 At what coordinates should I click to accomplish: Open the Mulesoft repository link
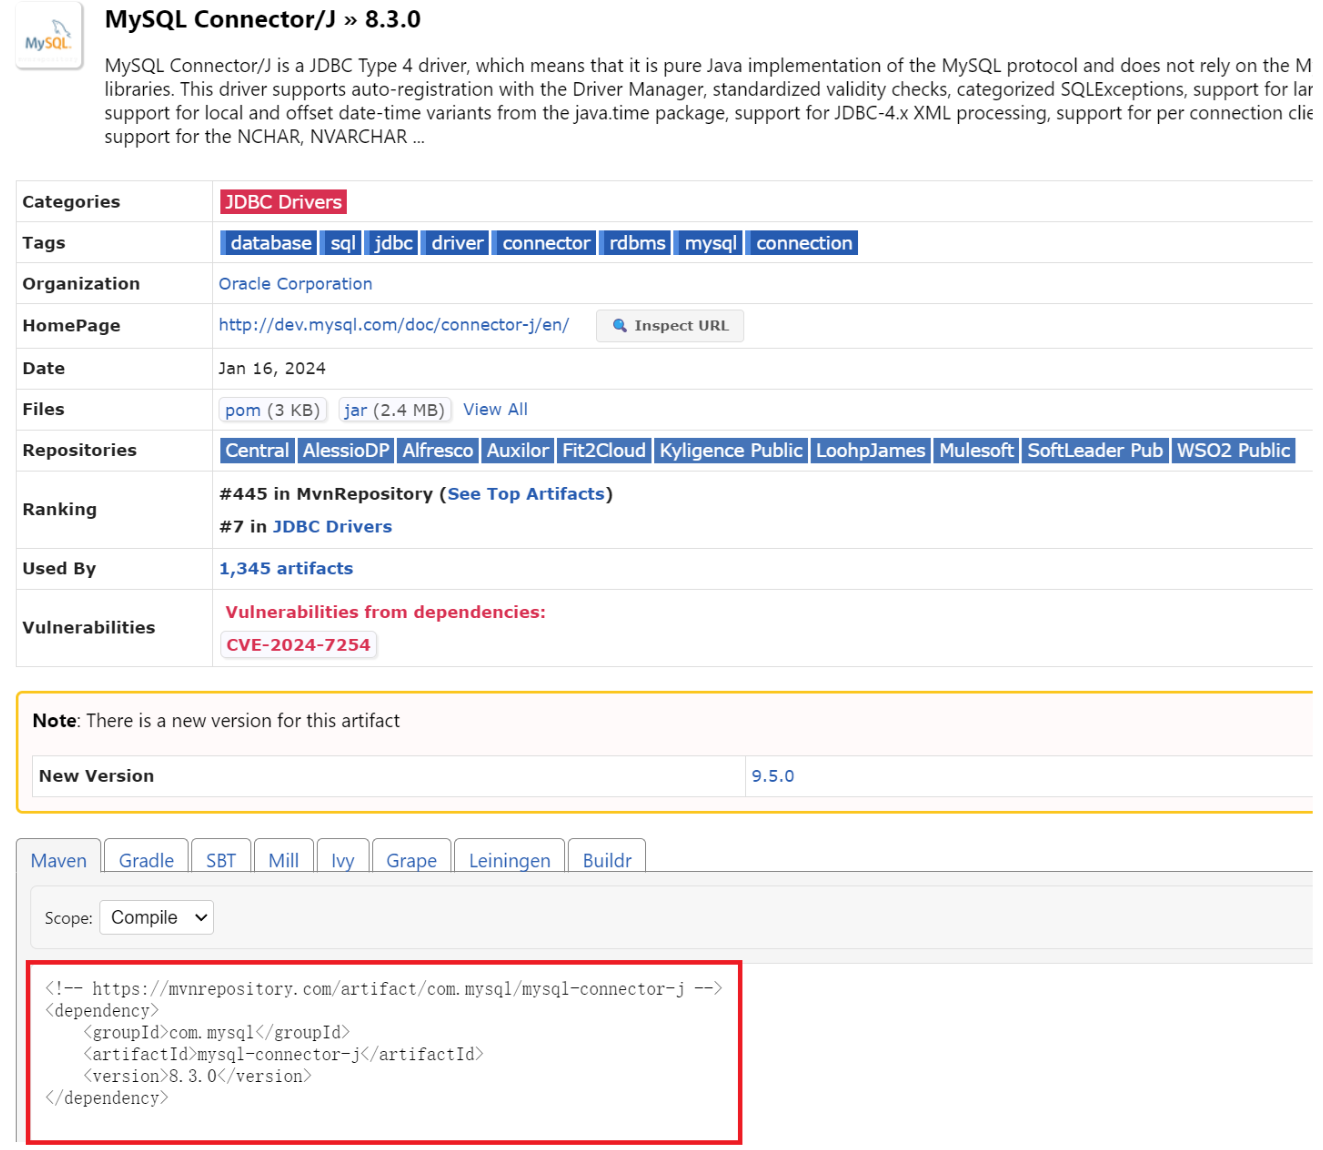[x=976, y=451]
